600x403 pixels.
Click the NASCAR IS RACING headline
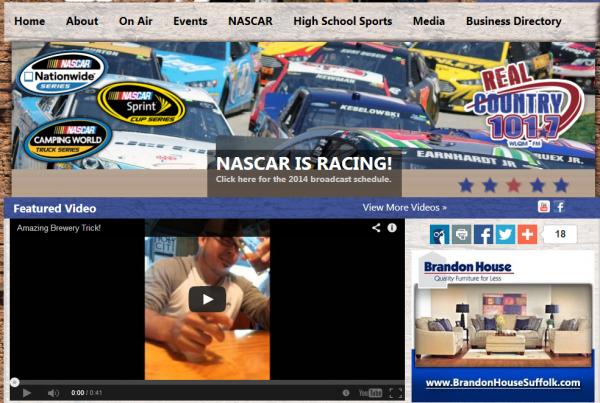304,163
